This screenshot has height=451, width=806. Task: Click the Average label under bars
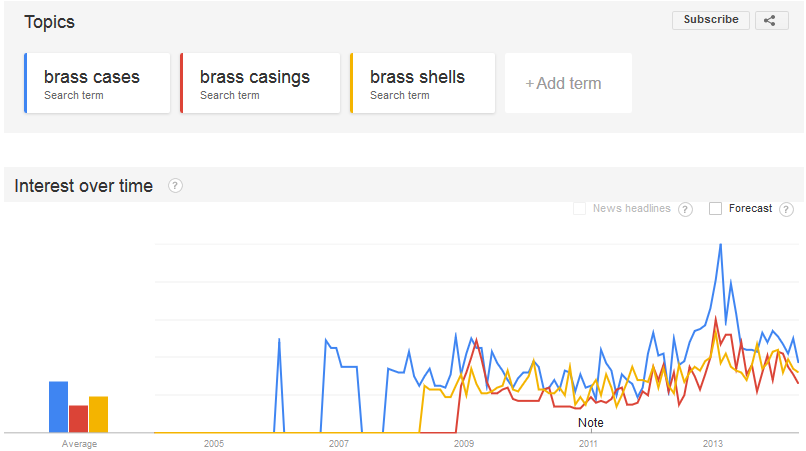[79, 444]
